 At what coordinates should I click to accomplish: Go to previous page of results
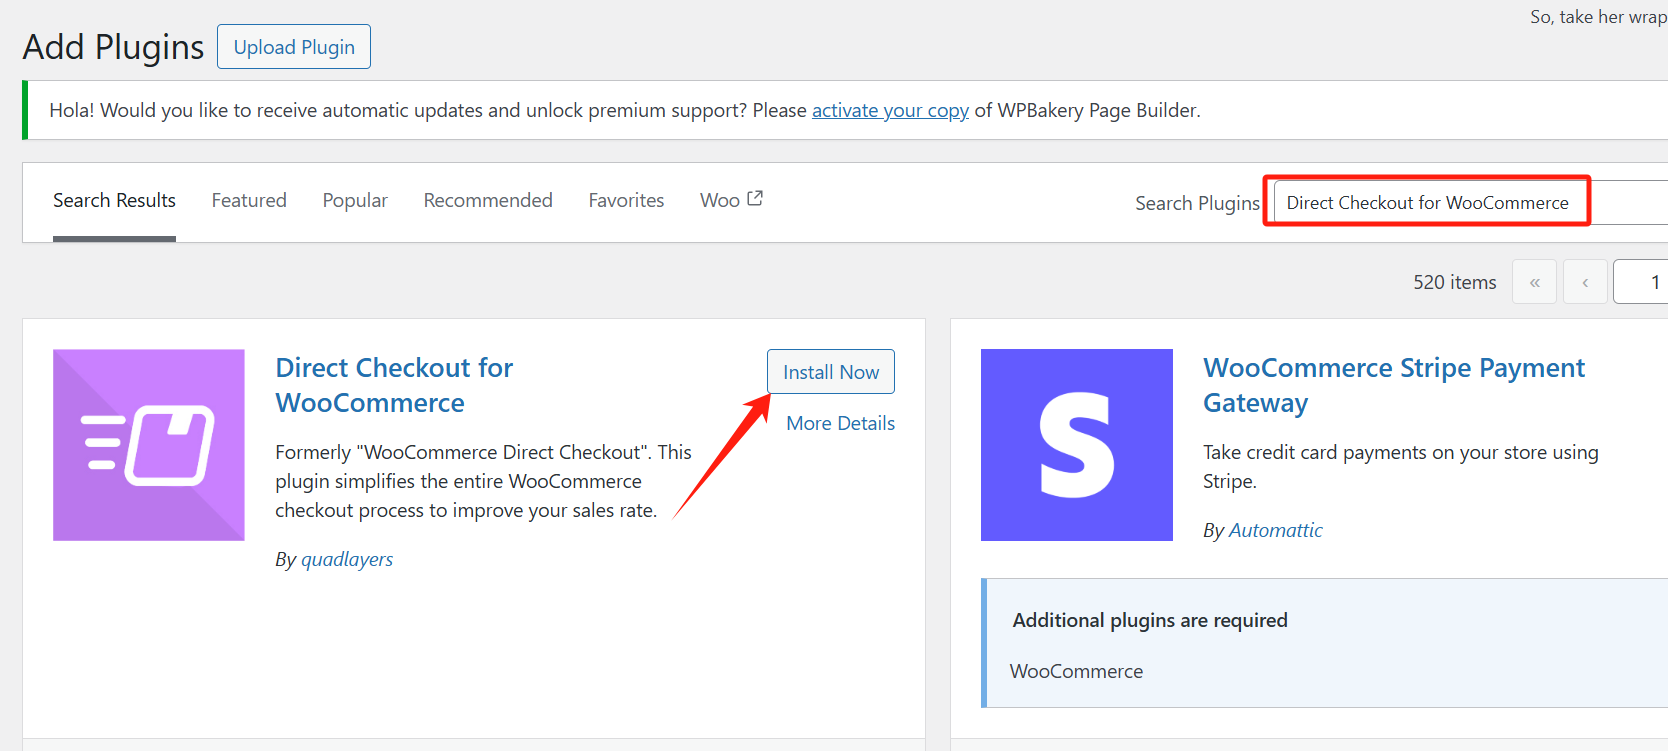[x=1585, y=282]
